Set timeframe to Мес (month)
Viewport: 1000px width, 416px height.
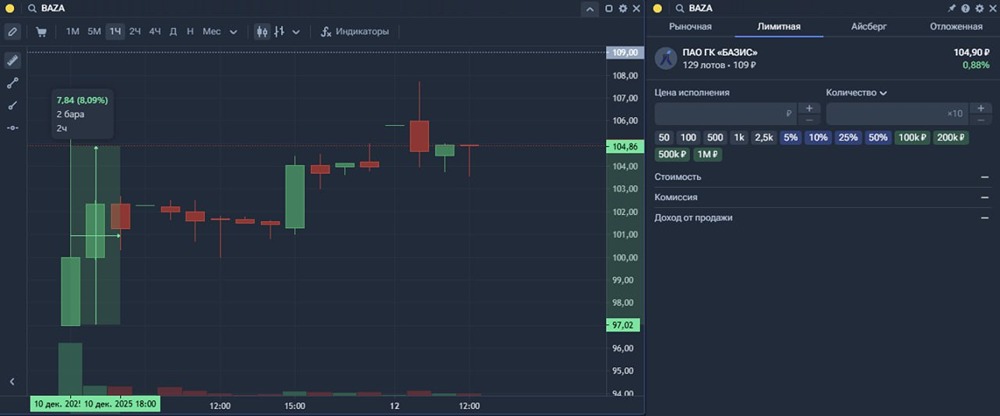(212, 31)
